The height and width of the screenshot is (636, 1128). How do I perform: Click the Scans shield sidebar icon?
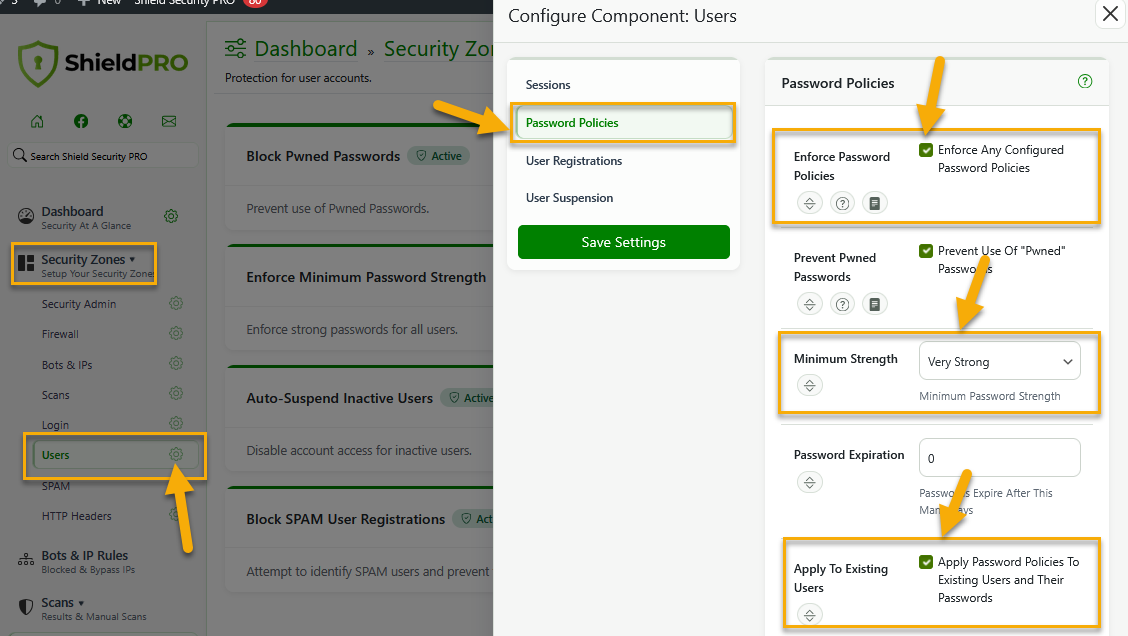(x=26, y=607)
